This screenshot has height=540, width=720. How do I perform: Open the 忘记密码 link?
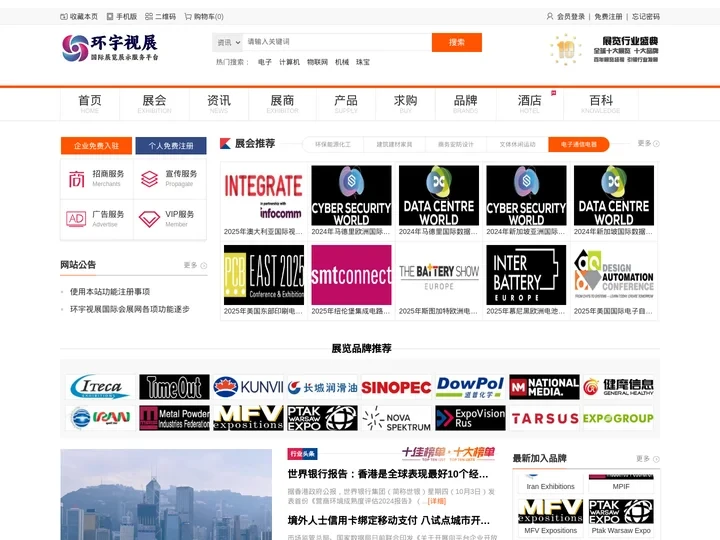click(646, 17)
